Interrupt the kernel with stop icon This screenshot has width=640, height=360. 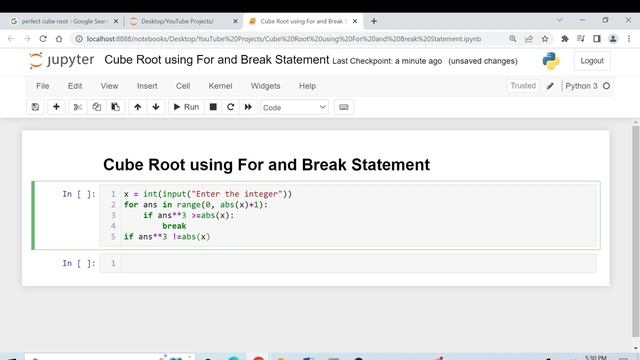pos(213,107)
